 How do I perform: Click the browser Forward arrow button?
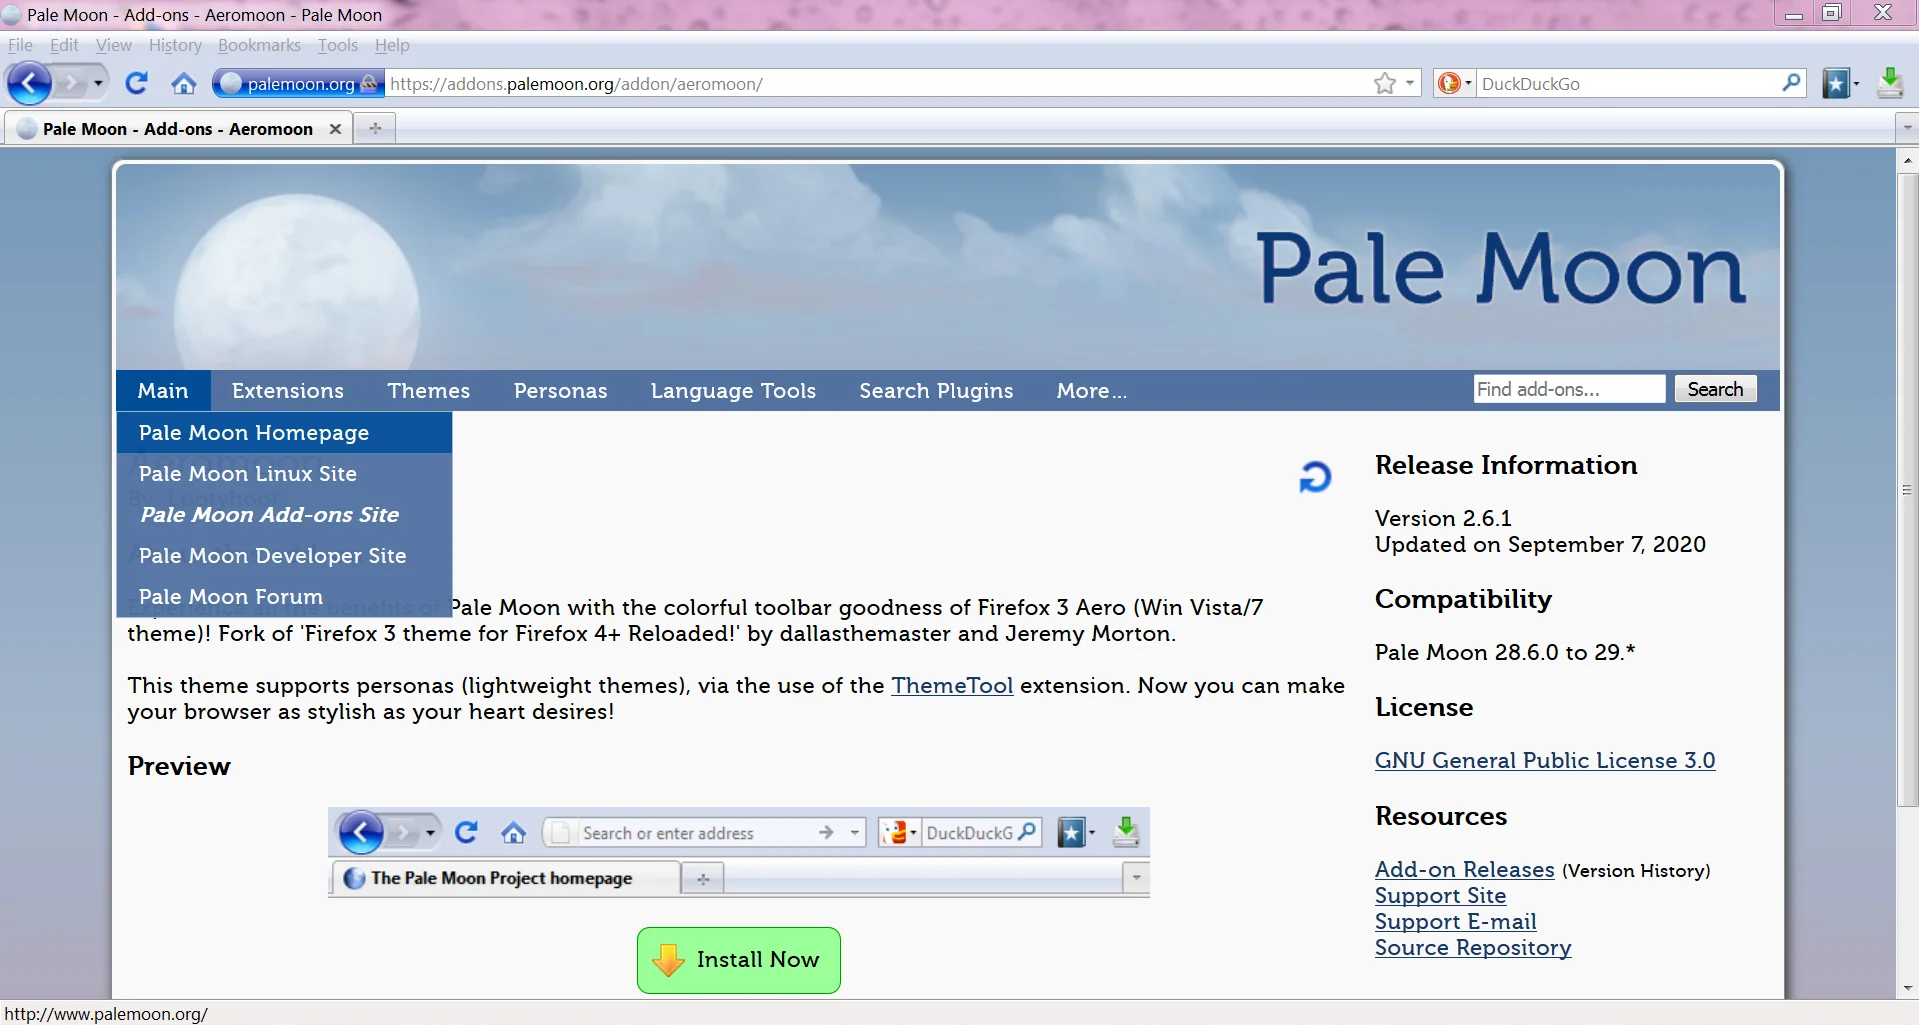click(x=70, y=83)
